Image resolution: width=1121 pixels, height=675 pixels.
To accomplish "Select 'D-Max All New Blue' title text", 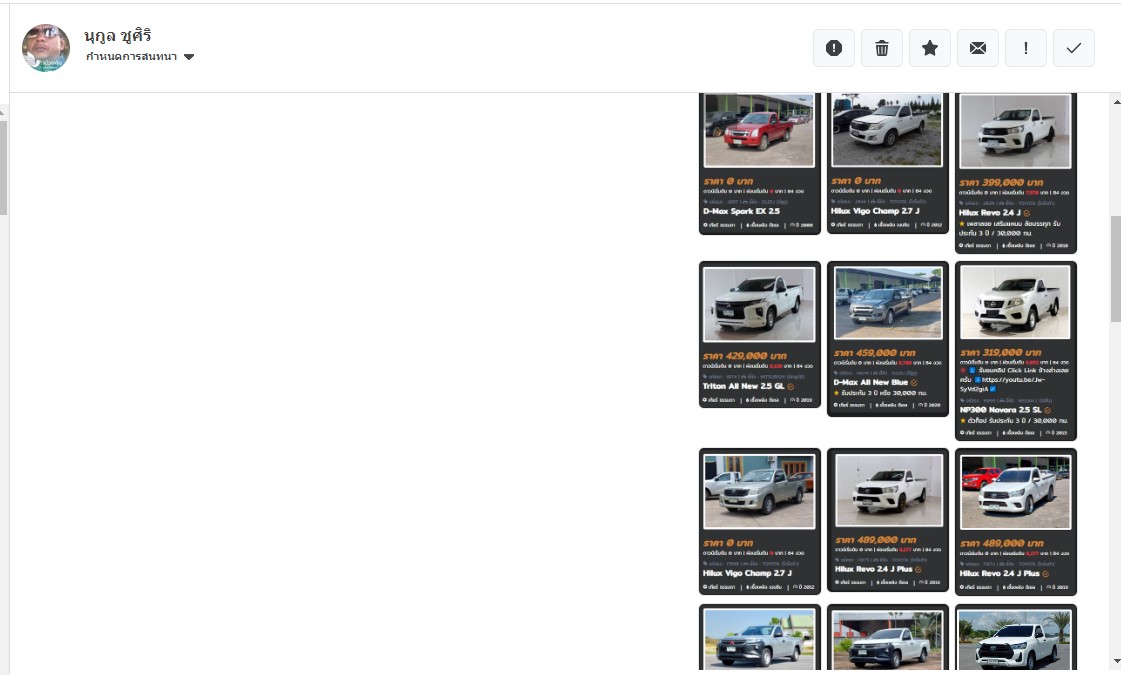I will pos(870,383).
